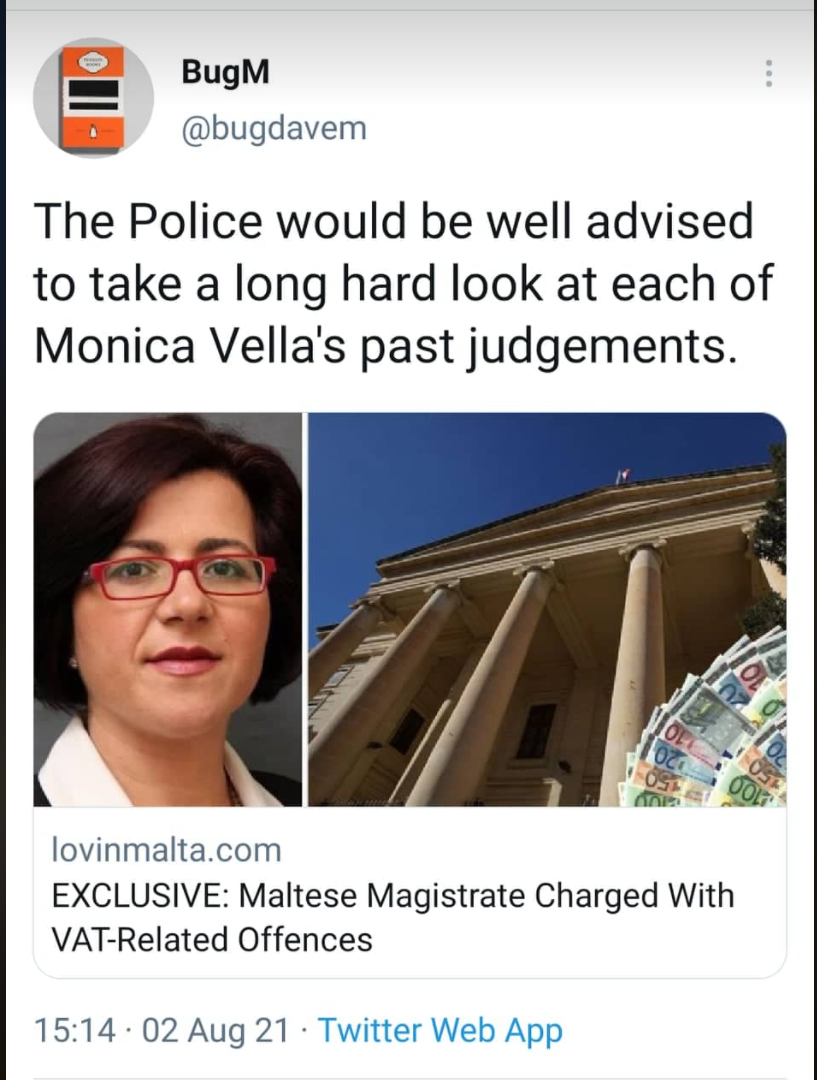Open the VAT-Related Offences headline line

click(x=212, y=939)
